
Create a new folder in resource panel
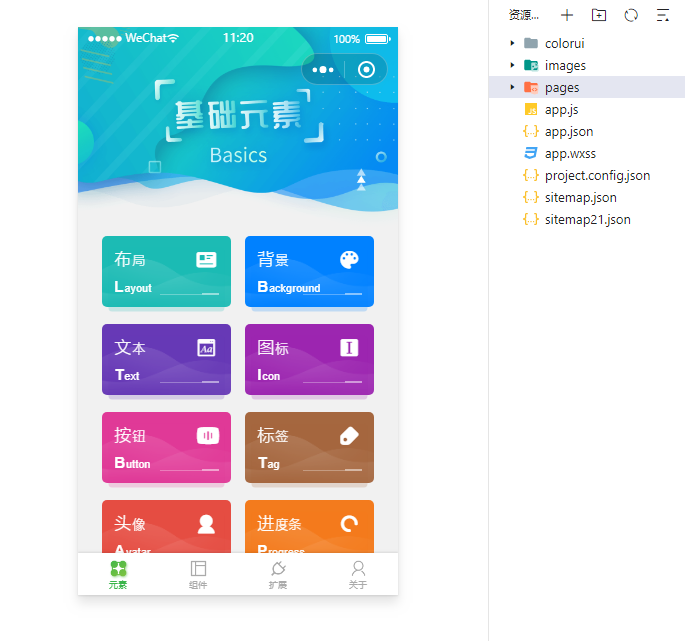[599, 15]
